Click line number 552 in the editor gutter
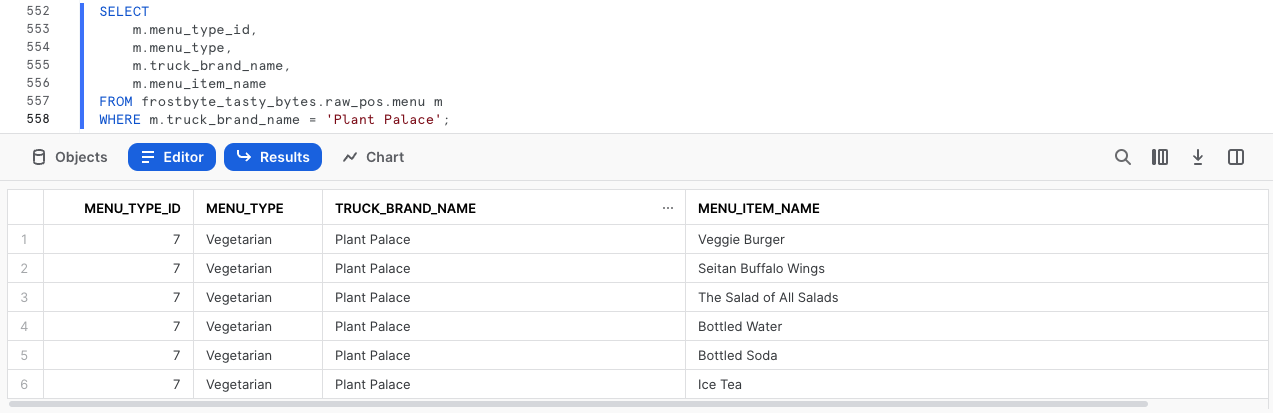The image size is (1273, 413). pos(38,11)
